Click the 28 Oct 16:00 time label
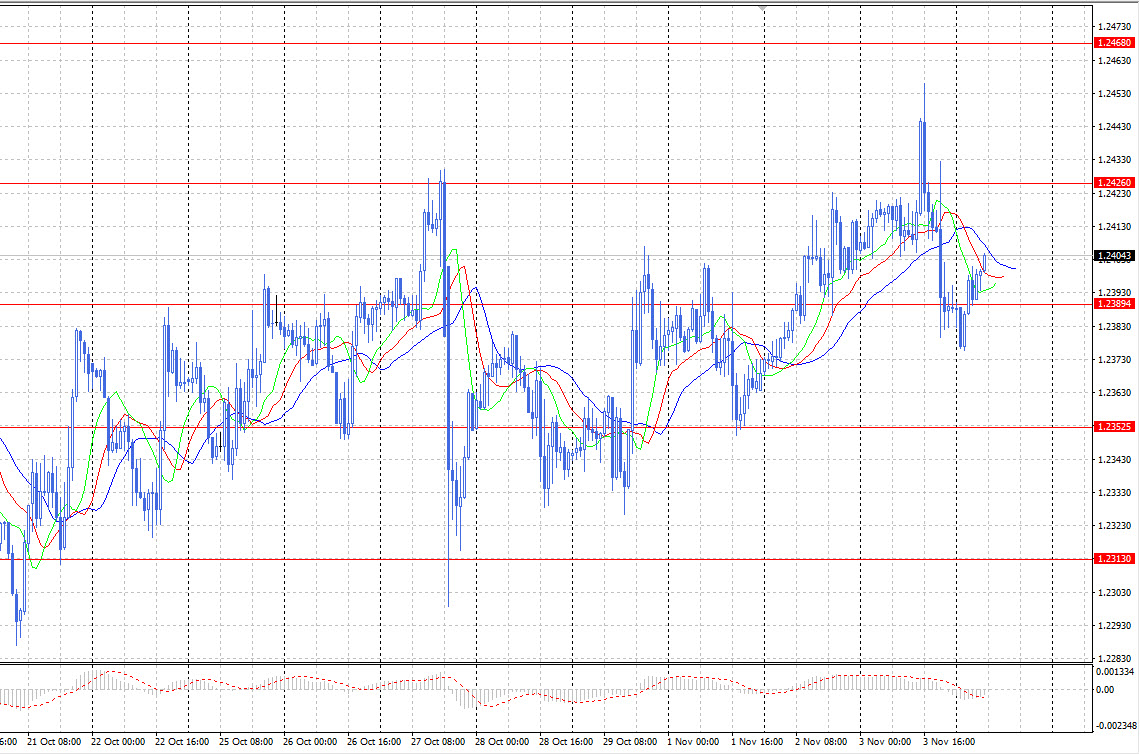Viewport: 1140px width, 754px height. (566, 742)
